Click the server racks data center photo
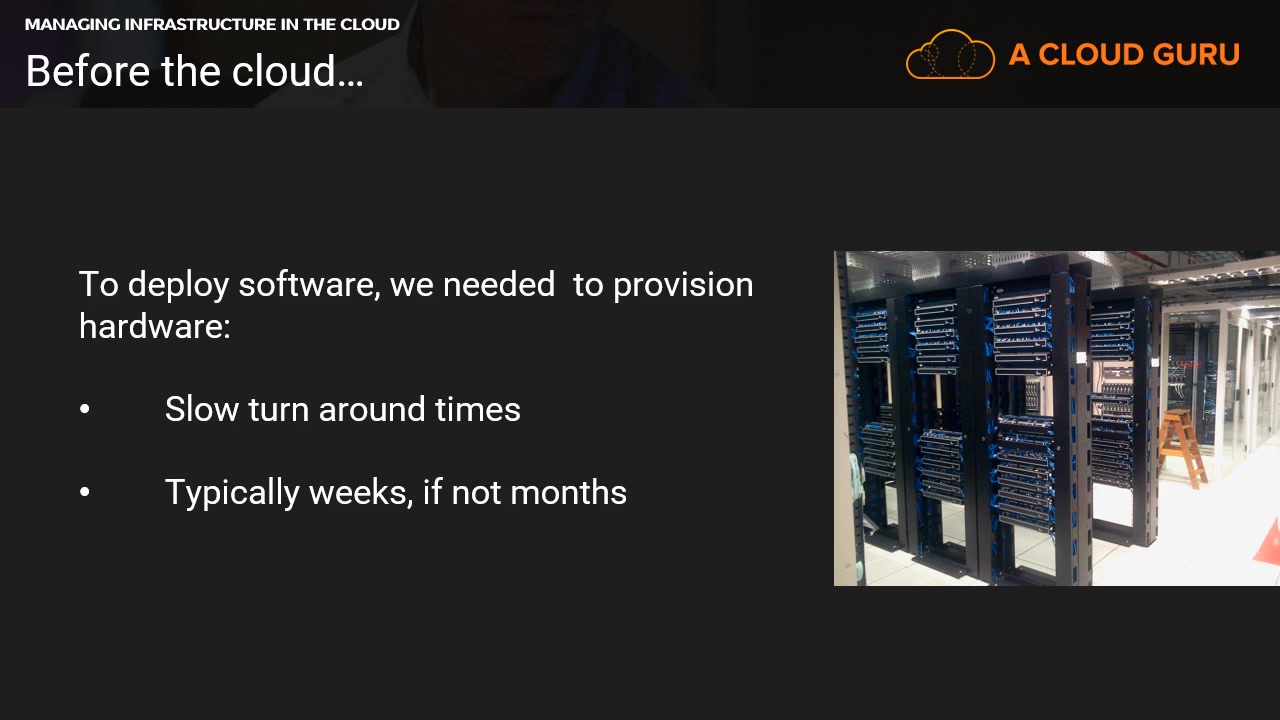This screenshot has height=720, width=1280. point(1057,418)
